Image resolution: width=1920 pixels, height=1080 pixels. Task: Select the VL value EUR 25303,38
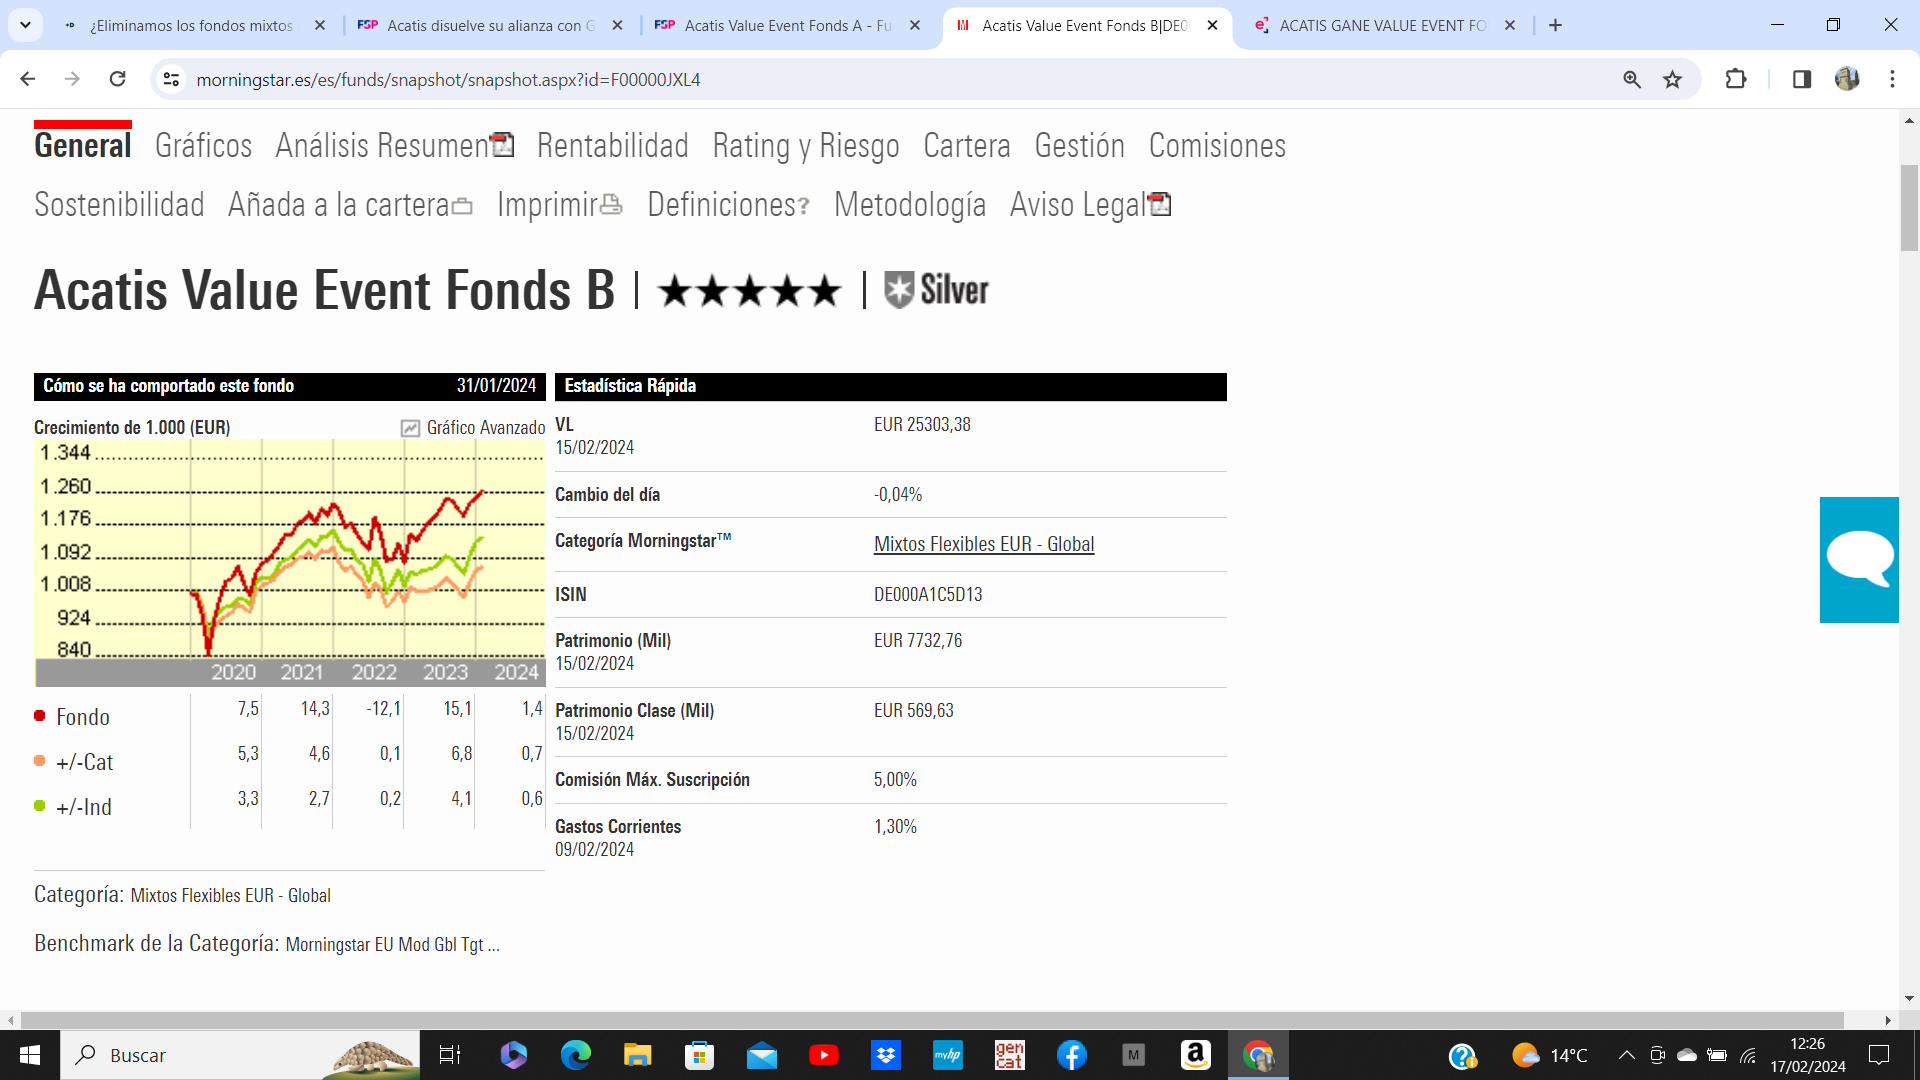coord(922,425)
